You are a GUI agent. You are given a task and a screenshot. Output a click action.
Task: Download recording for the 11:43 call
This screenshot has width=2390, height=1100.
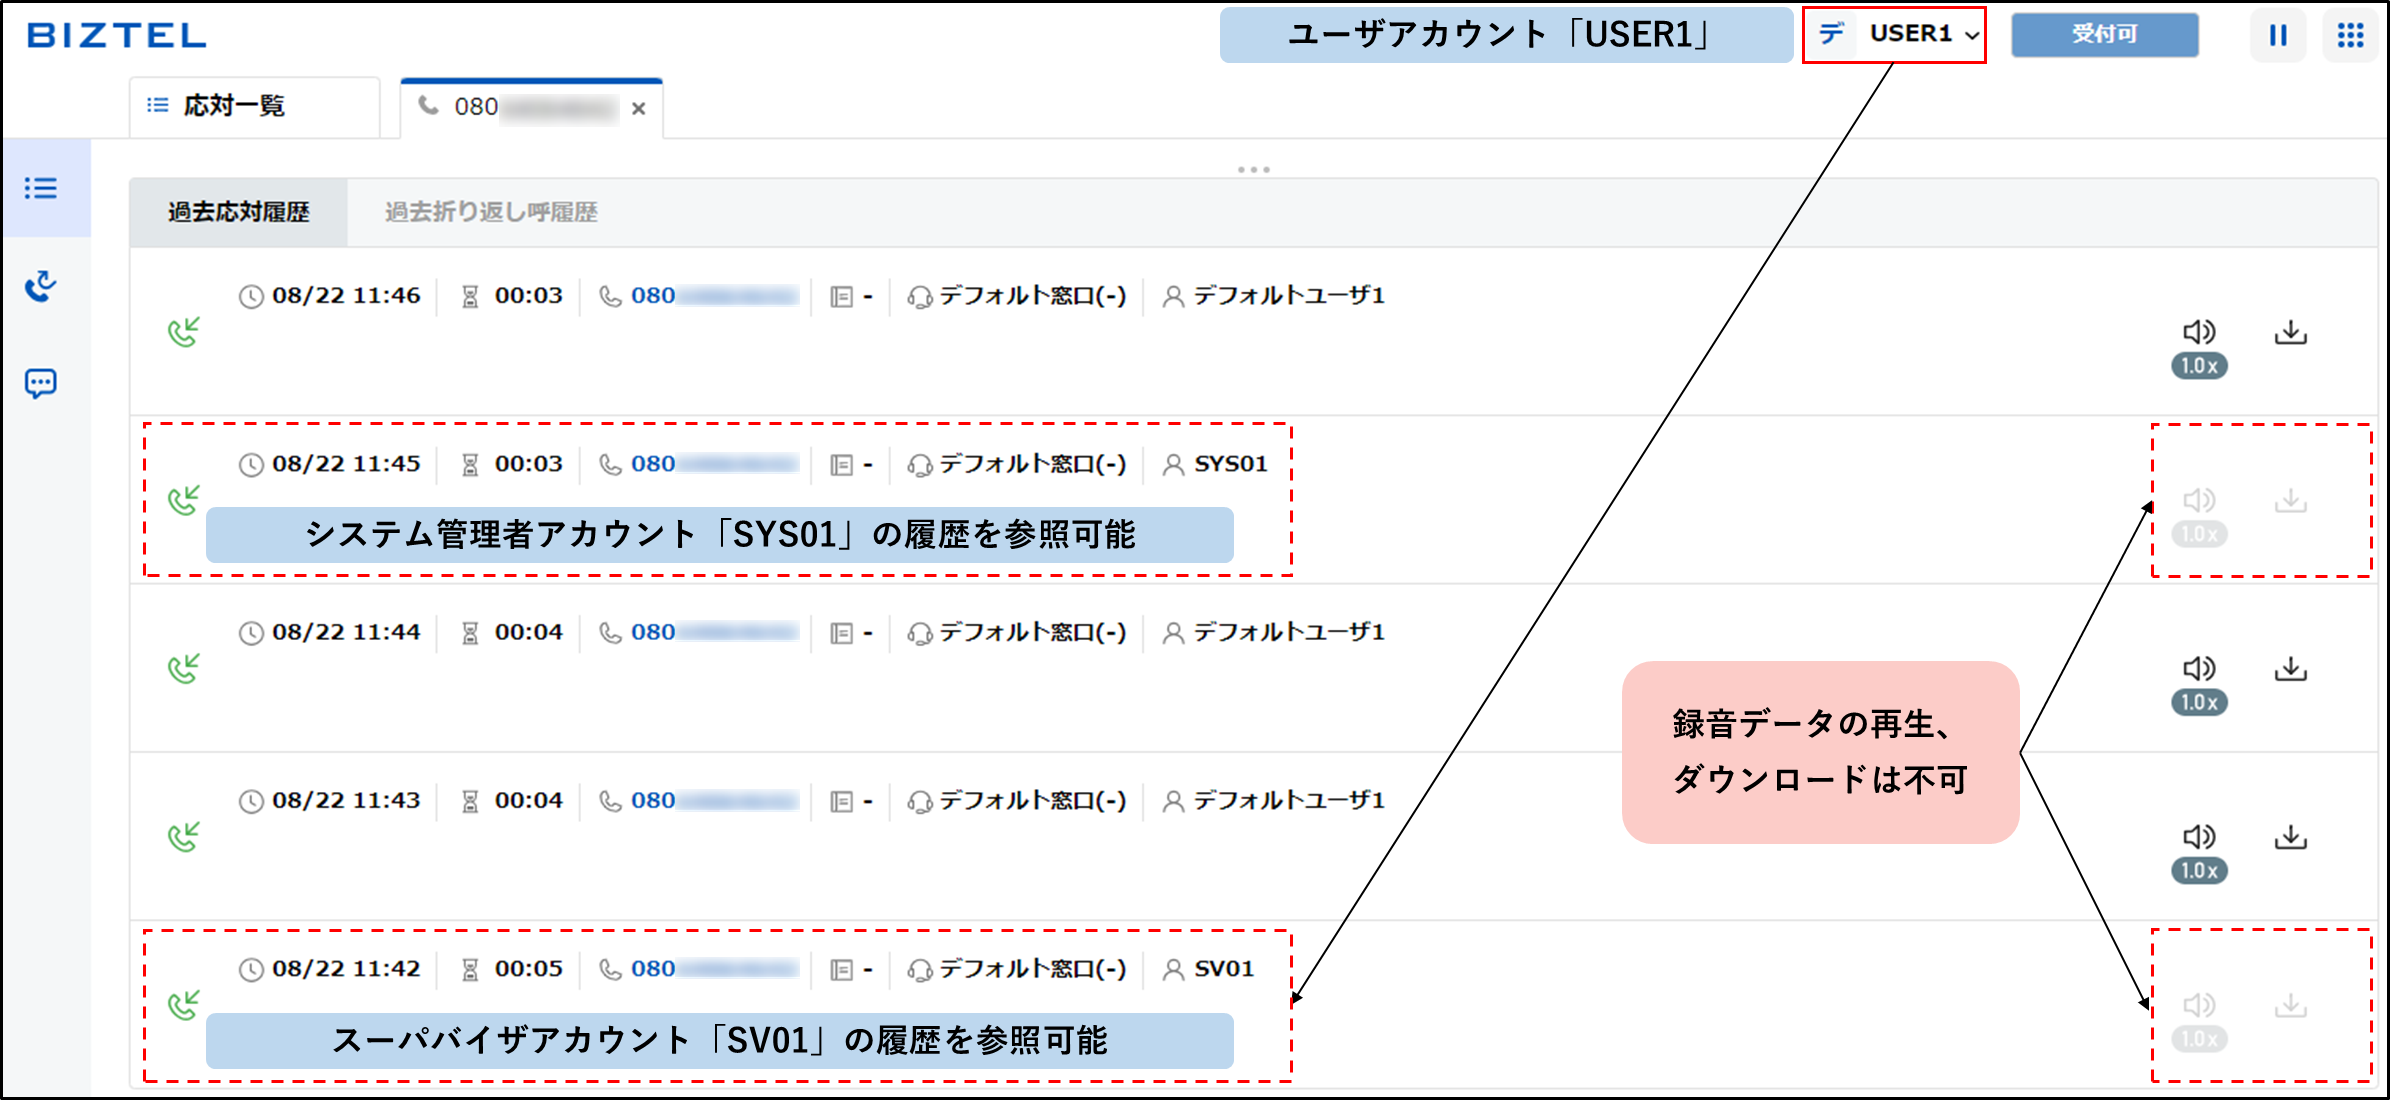(x=2291, y=836)
